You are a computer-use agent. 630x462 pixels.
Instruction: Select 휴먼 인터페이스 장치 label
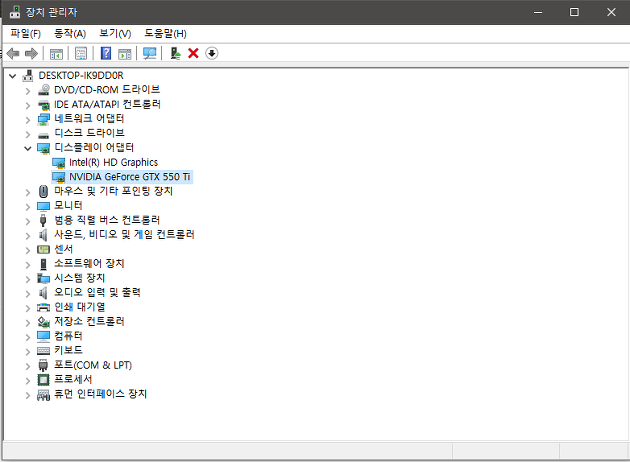pos(100,394)
